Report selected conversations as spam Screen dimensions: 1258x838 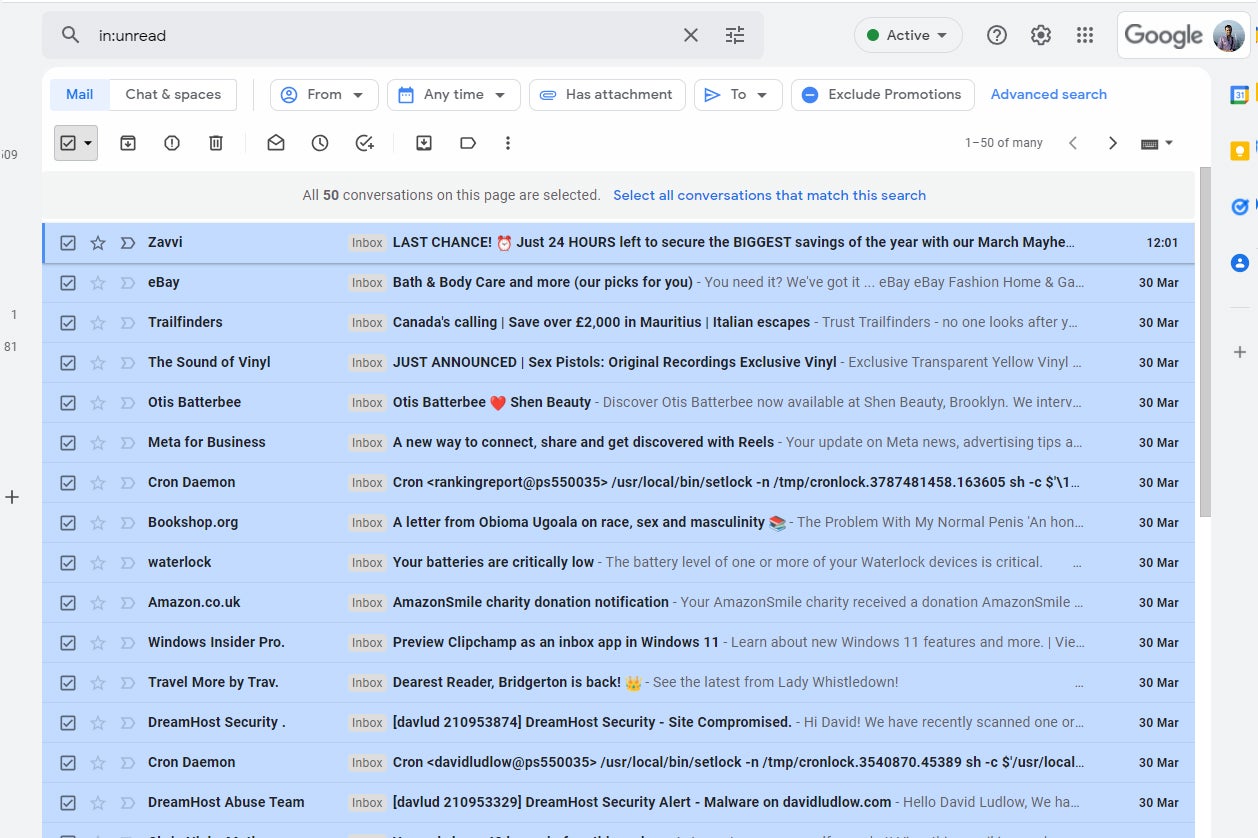(172, 143)
